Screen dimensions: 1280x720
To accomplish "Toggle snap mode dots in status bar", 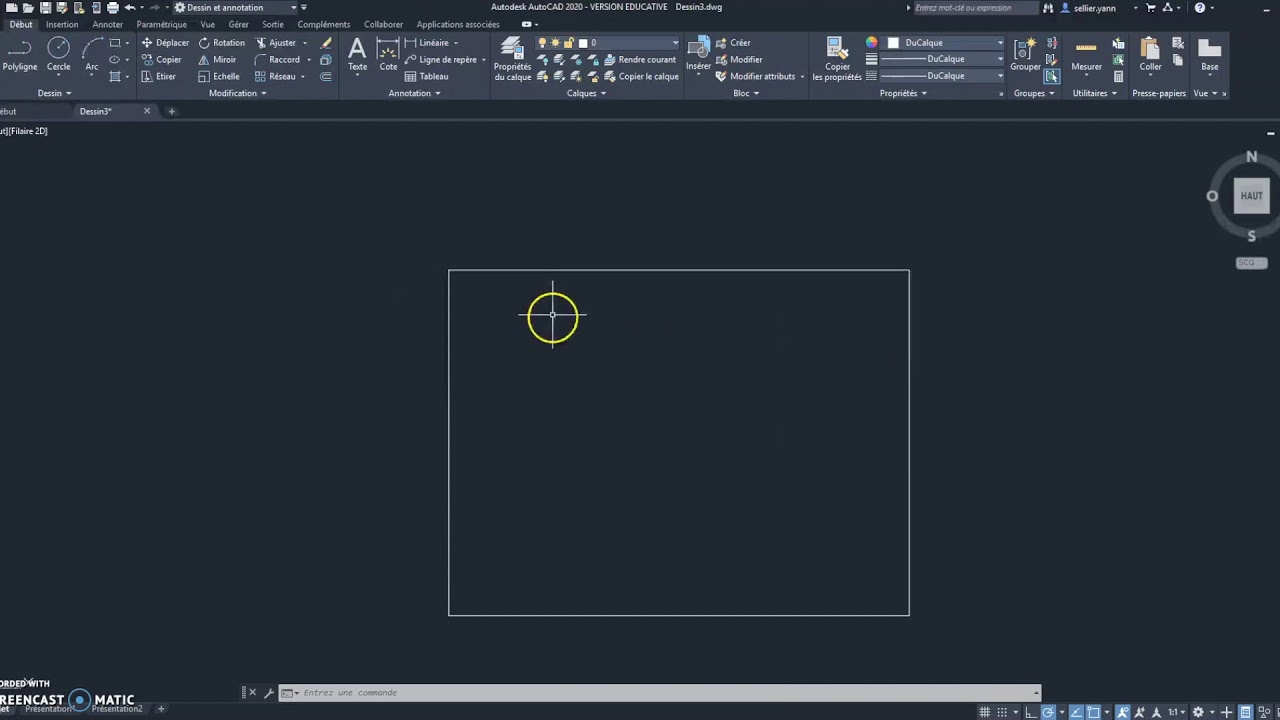I will tap(1002, 712).
